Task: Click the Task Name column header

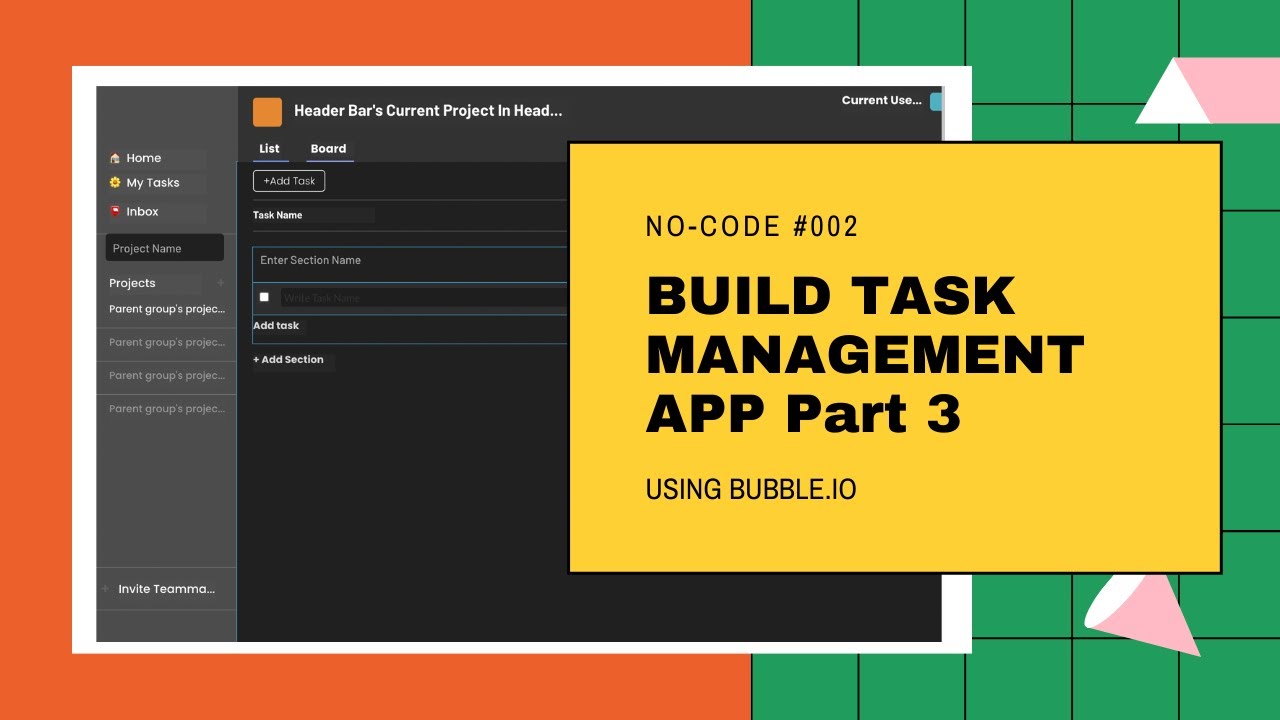Action: pos(278,215)
